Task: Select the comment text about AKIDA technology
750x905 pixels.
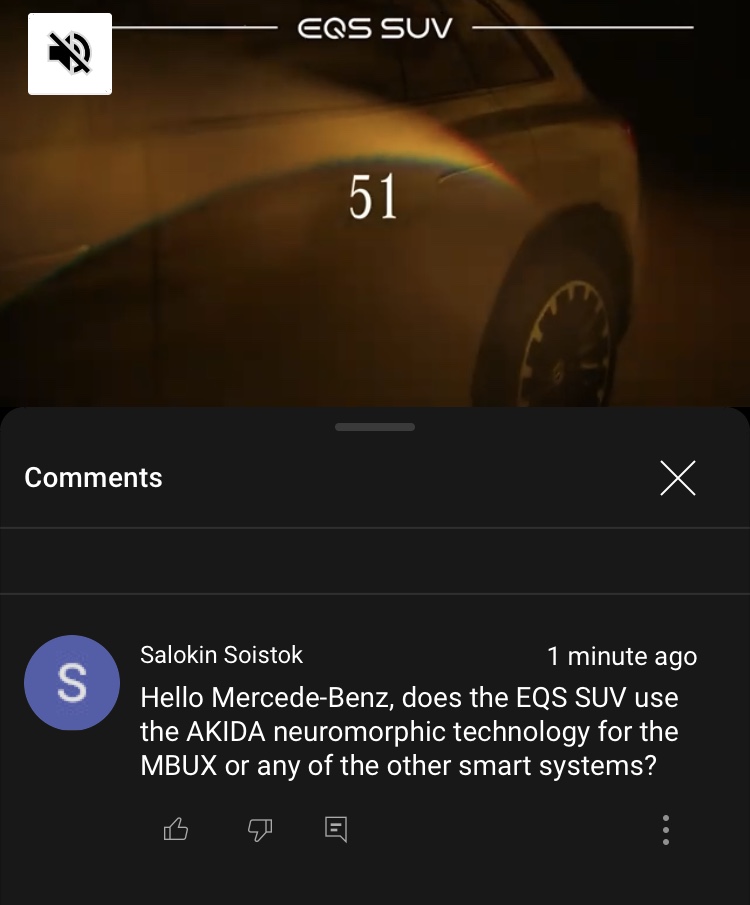Action: [x=409, y=732]
